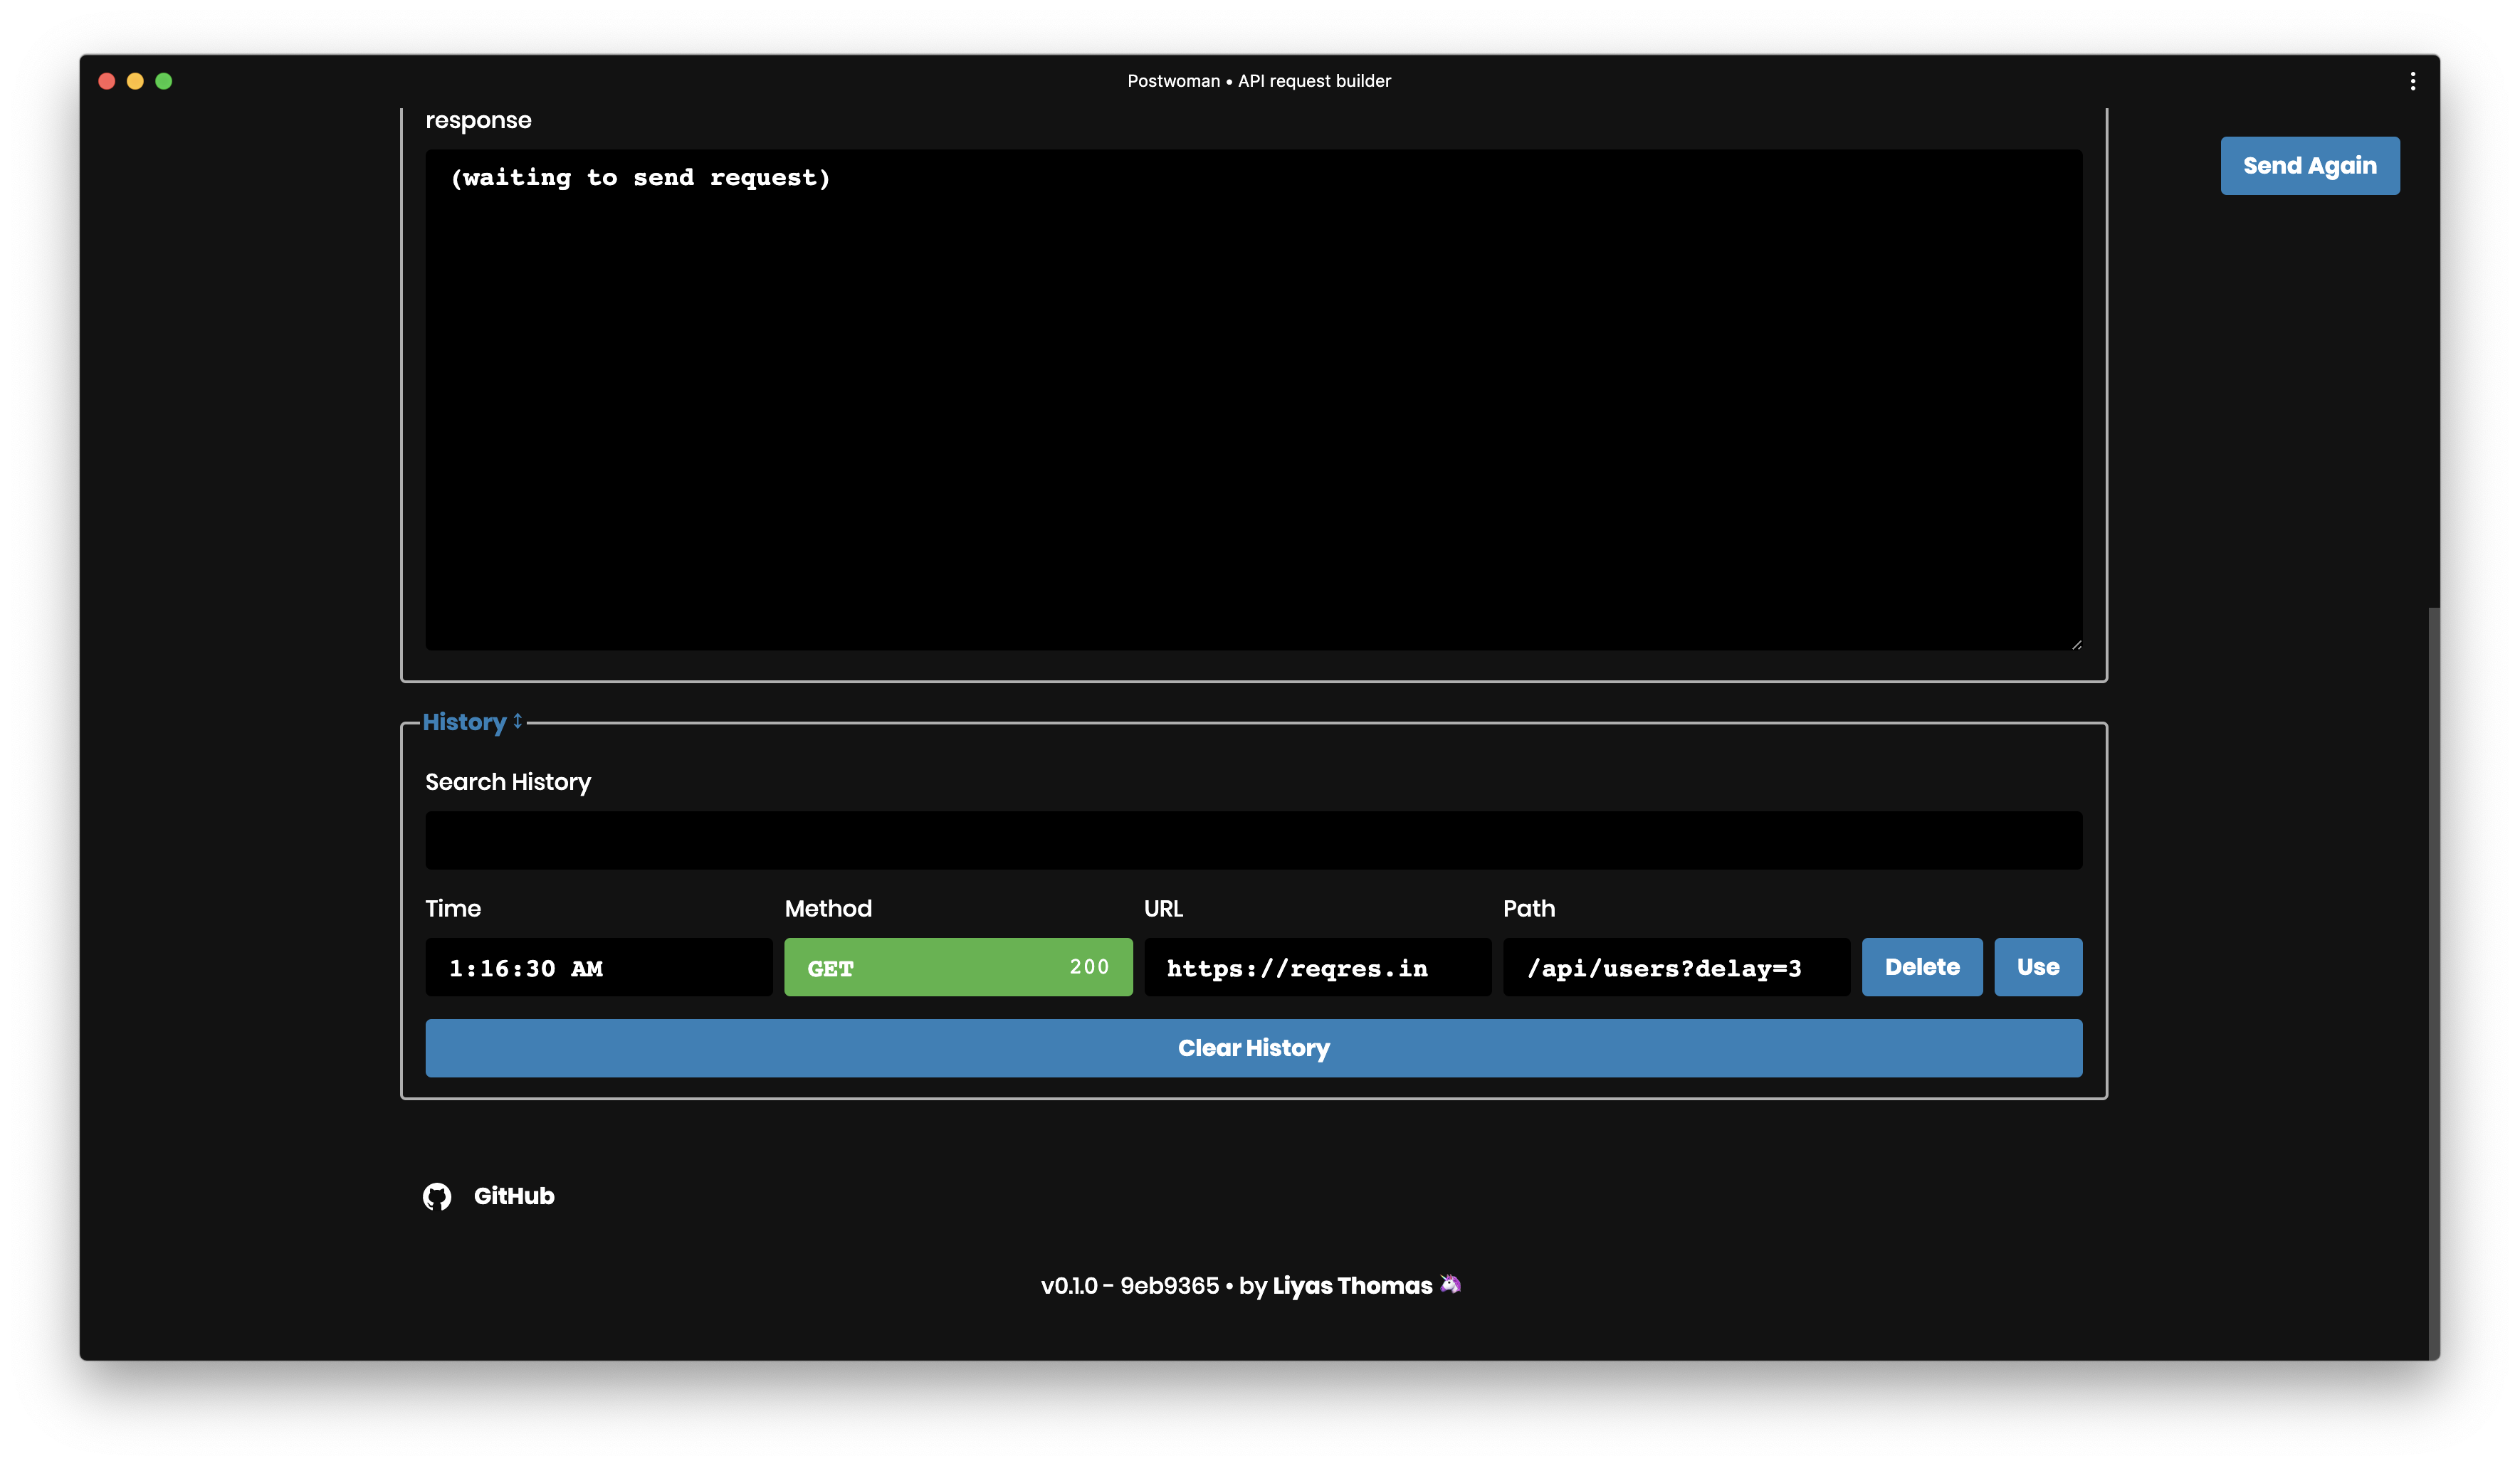Click the response textarea resize handle
The height and width of the screenshot is (1466, 2520).
click(2076, 645)
